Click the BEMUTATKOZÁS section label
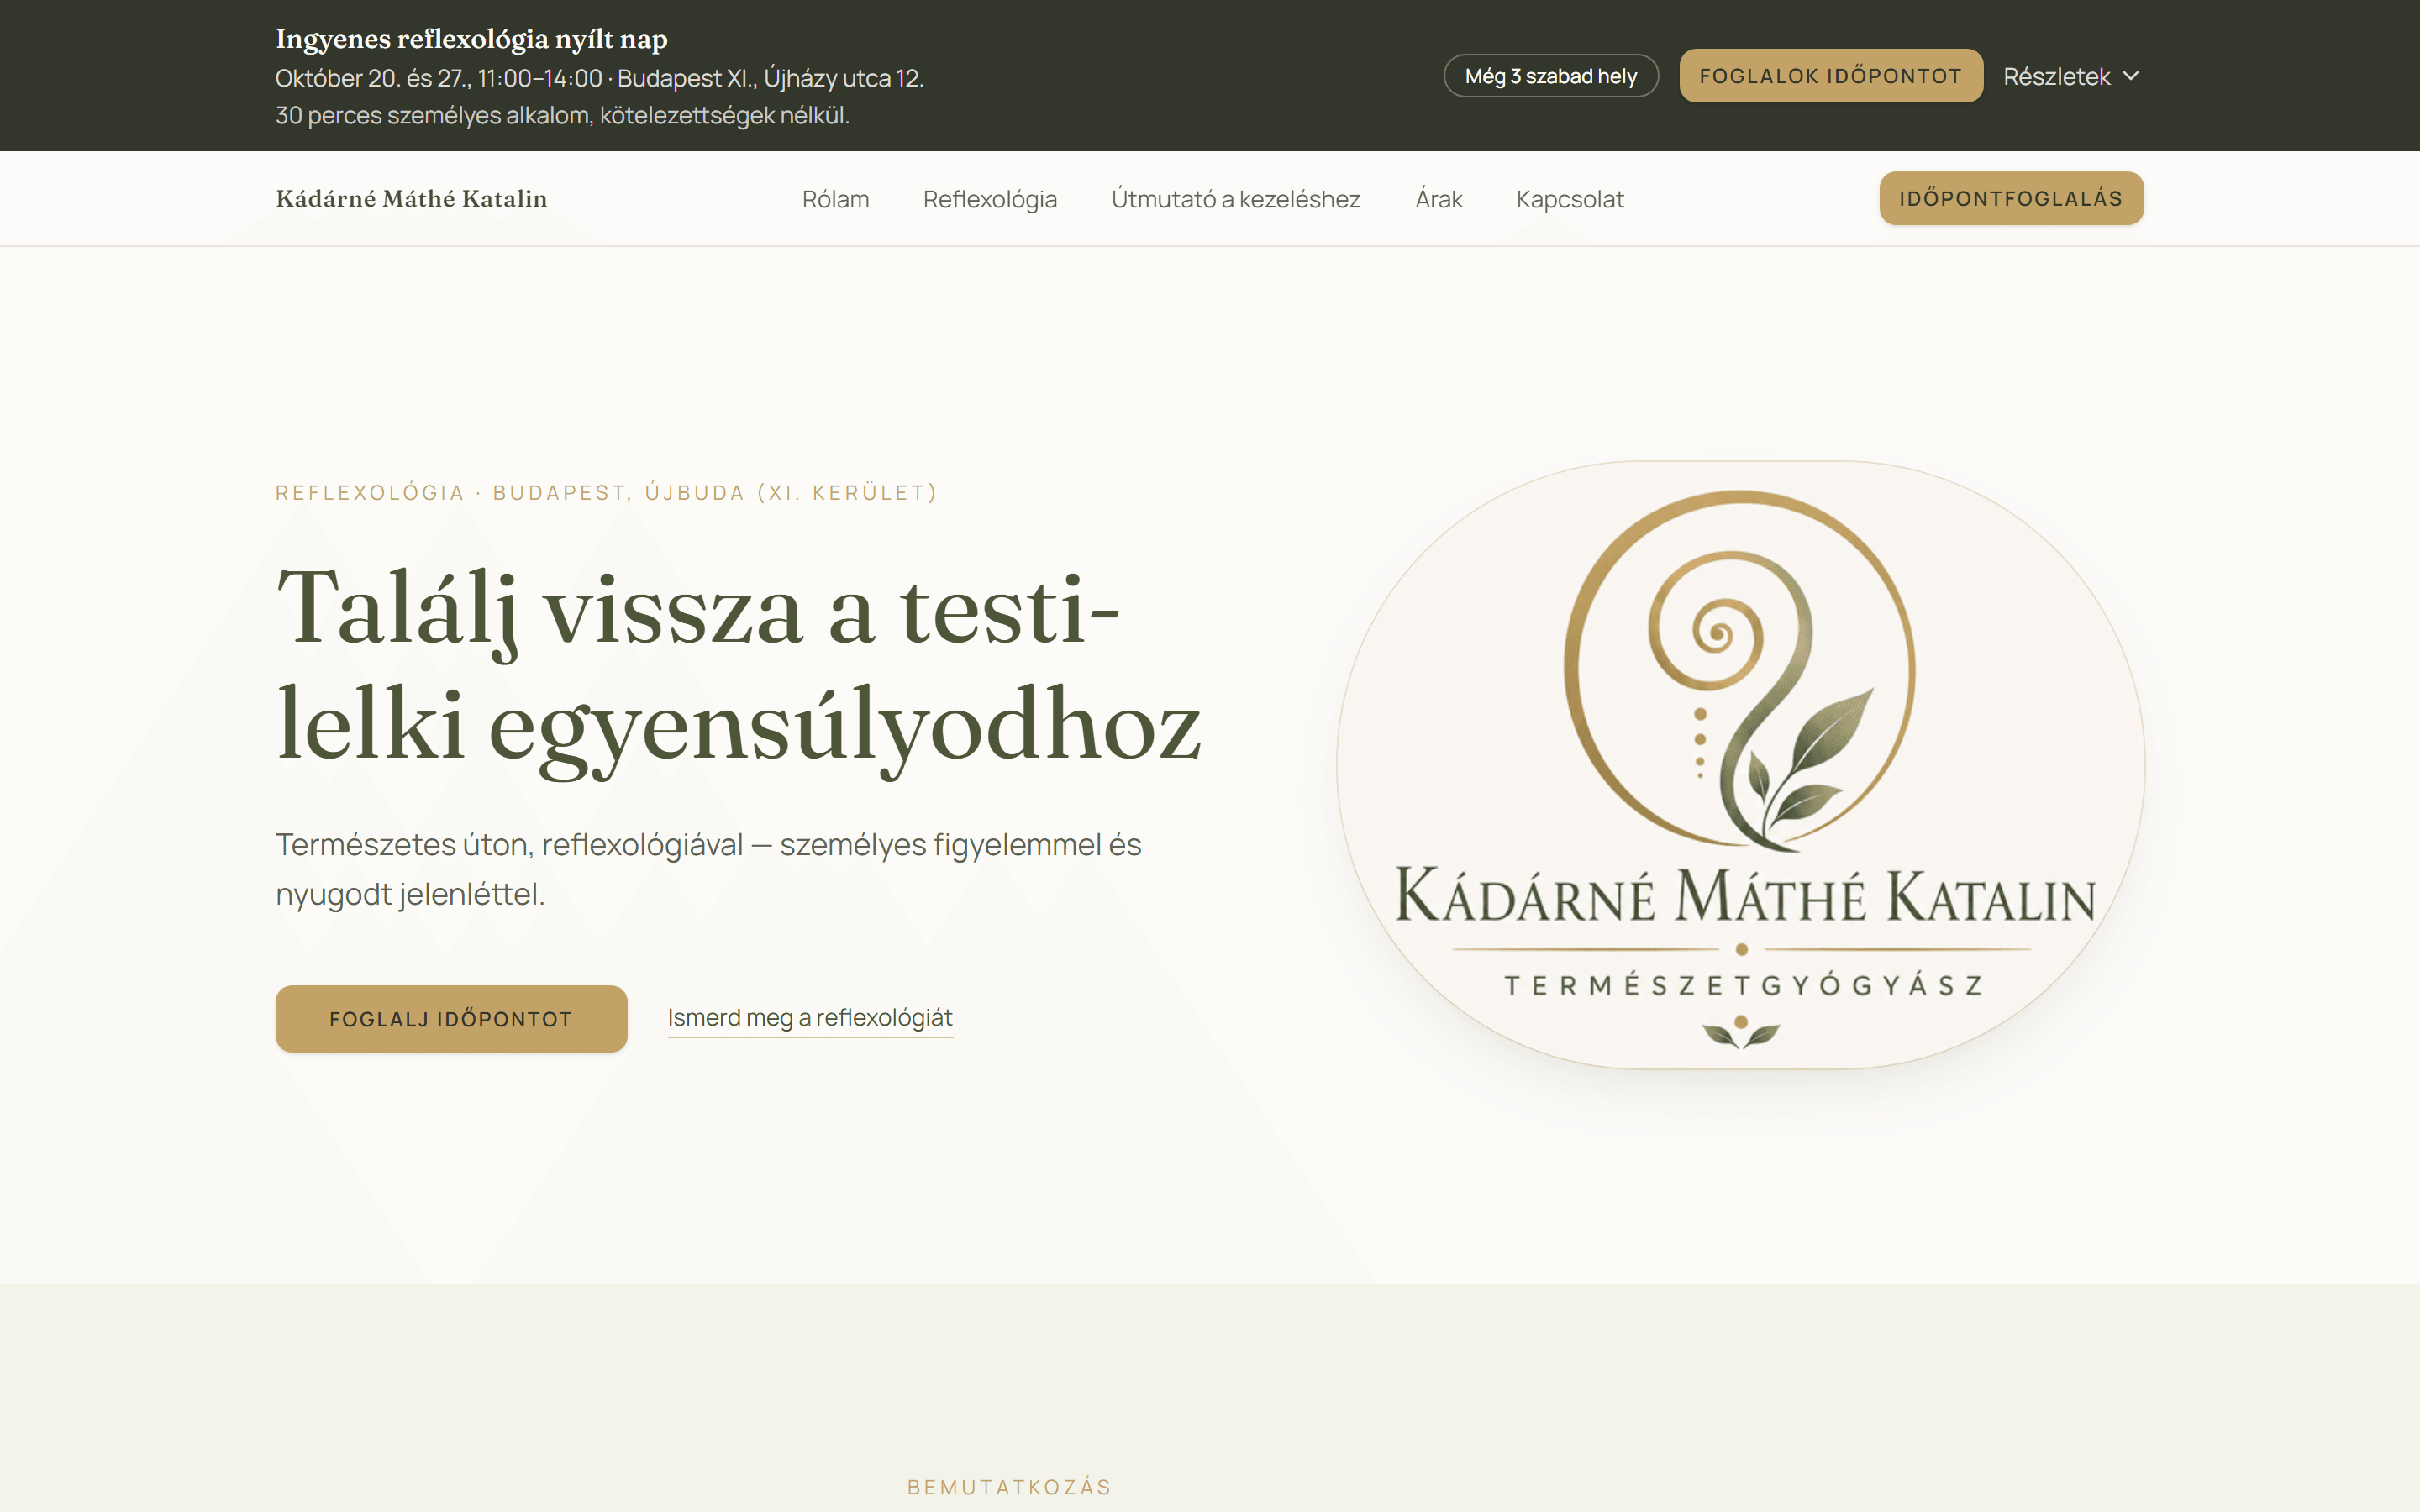Viewport: 2420px width, 1512px height. pyautogui.click(x=1010, y=1487)
